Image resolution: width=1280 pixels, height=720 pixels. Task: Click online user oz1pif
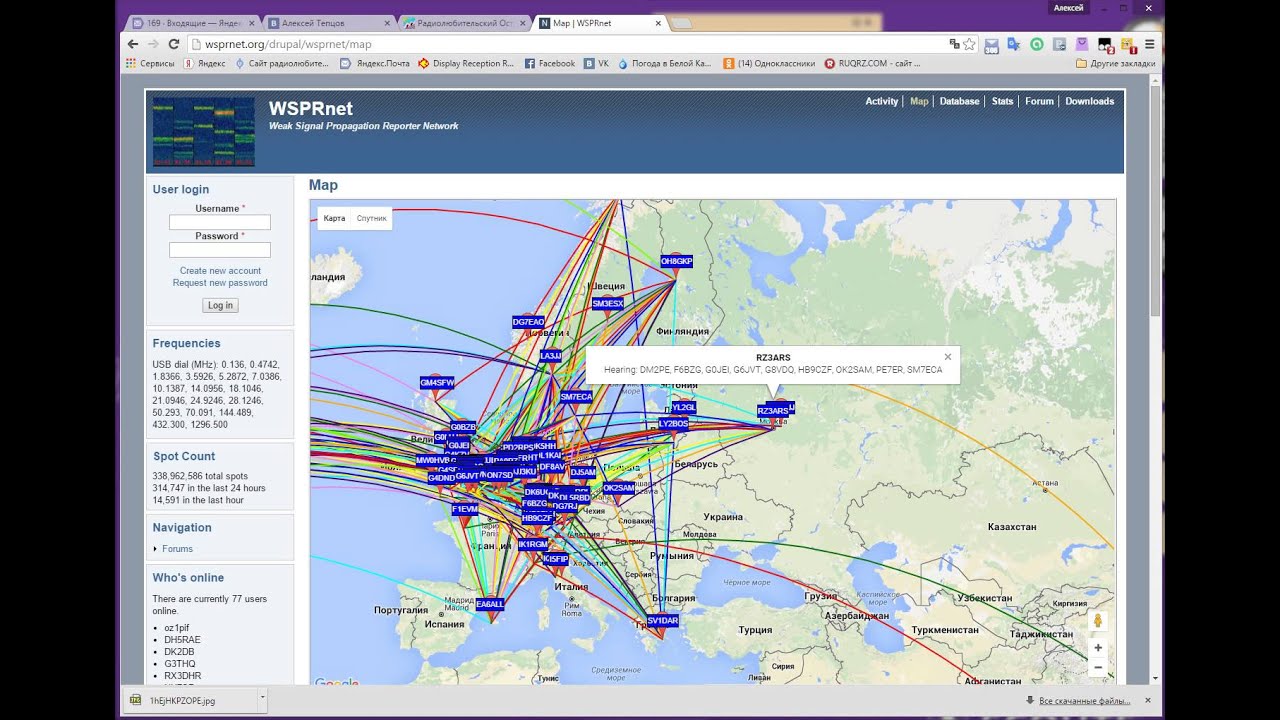(x=177, y=628)
